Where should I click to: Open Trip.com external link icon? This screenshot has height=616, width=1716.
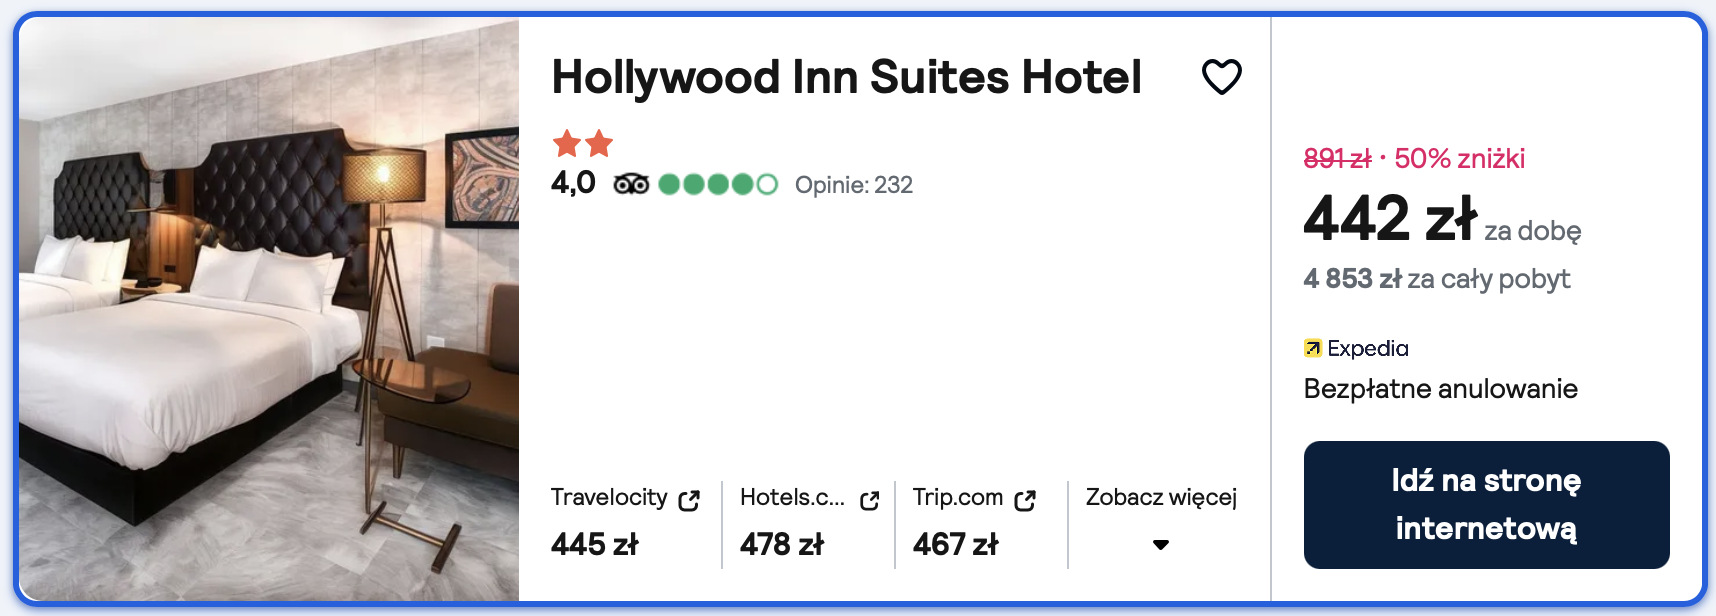tap(1025, 500)
